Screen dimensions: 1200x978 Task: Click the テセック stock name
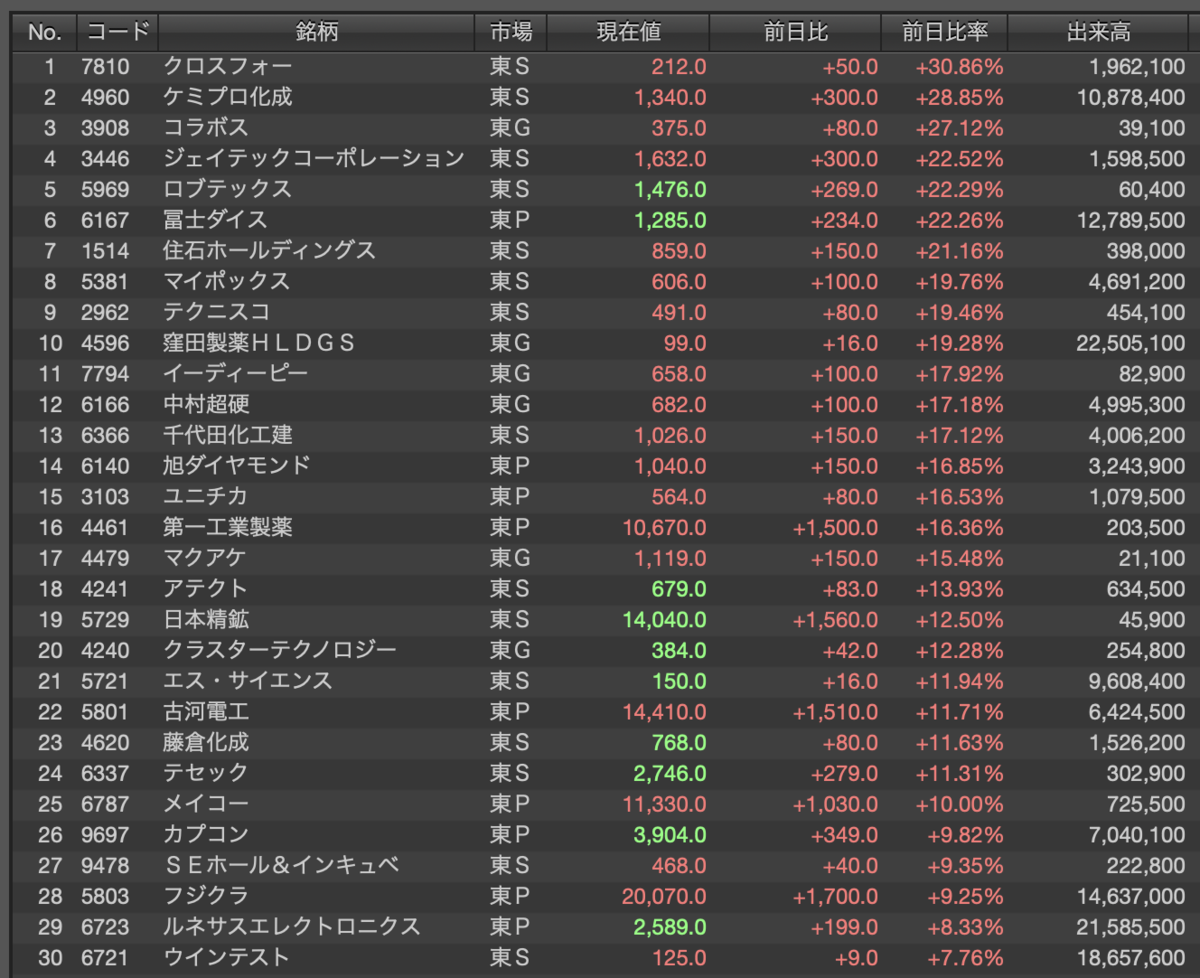point(205,772)
